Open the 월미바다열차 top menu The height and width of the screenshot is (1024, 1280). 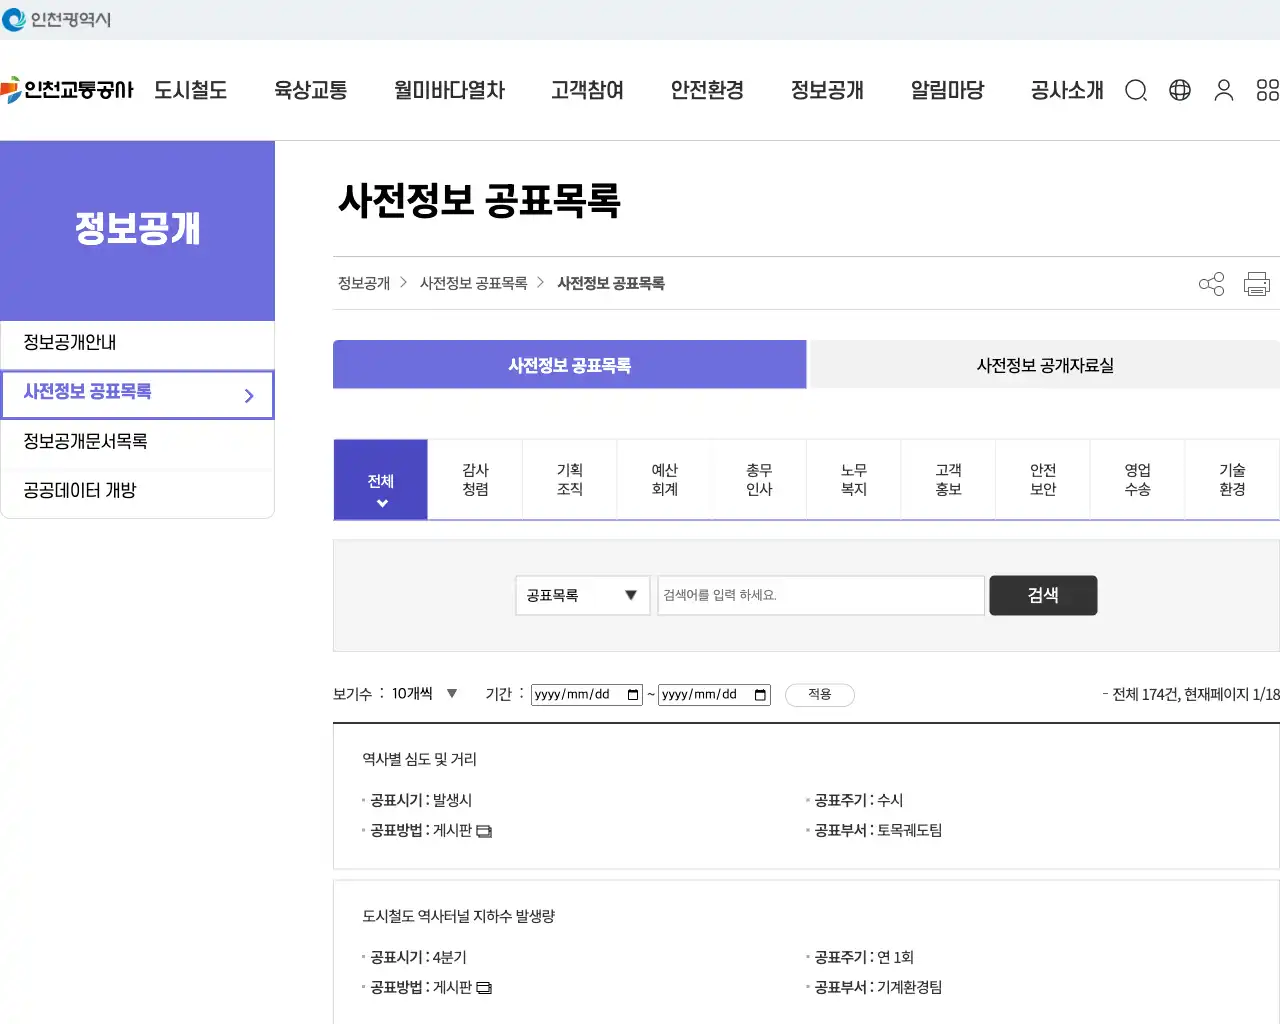pos(449,91)
